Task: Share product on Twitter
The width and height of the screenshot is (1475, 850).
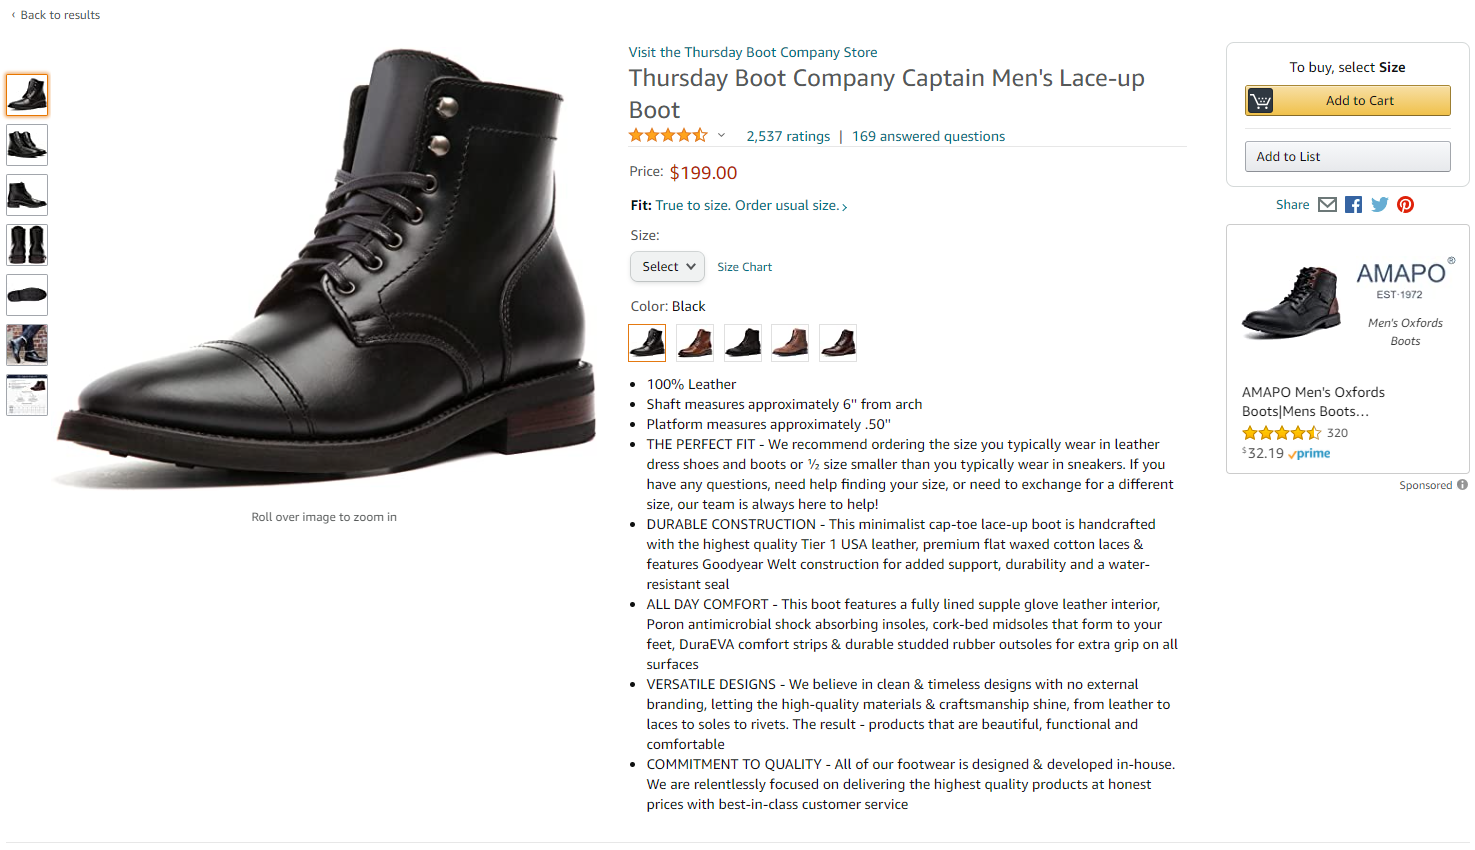Action: (x=1380, y=205)
